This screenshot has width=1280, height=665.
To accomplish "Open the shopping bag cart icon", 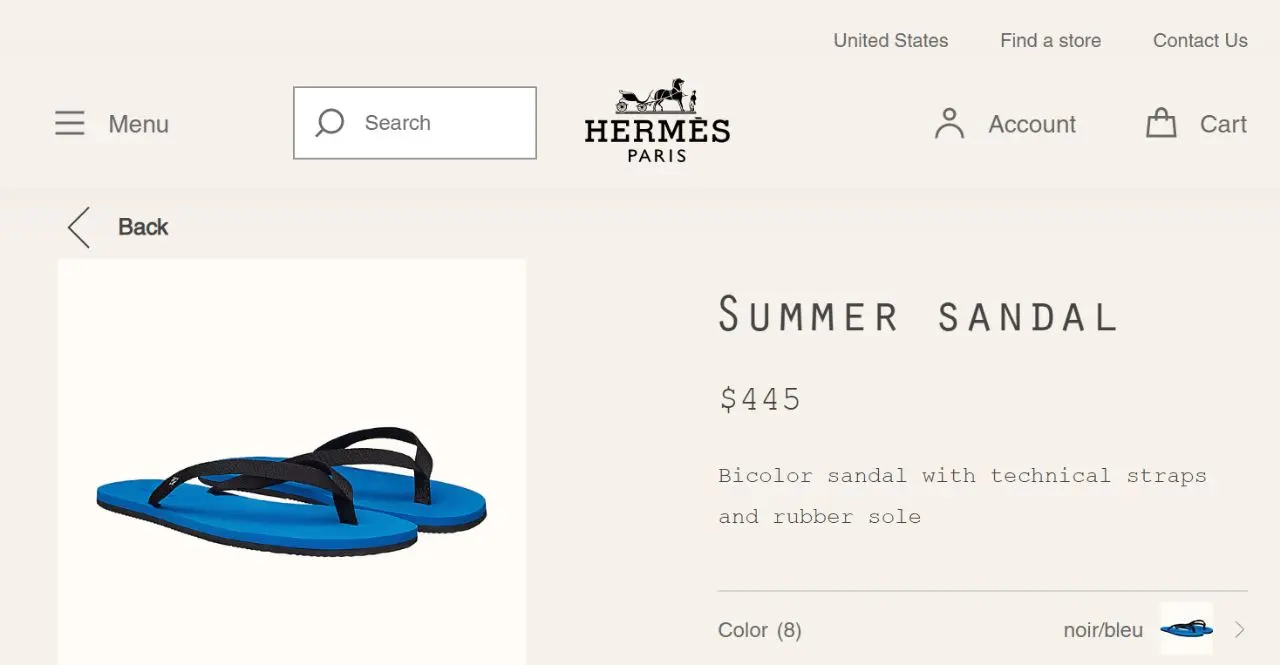I will tap(1161, 123).
